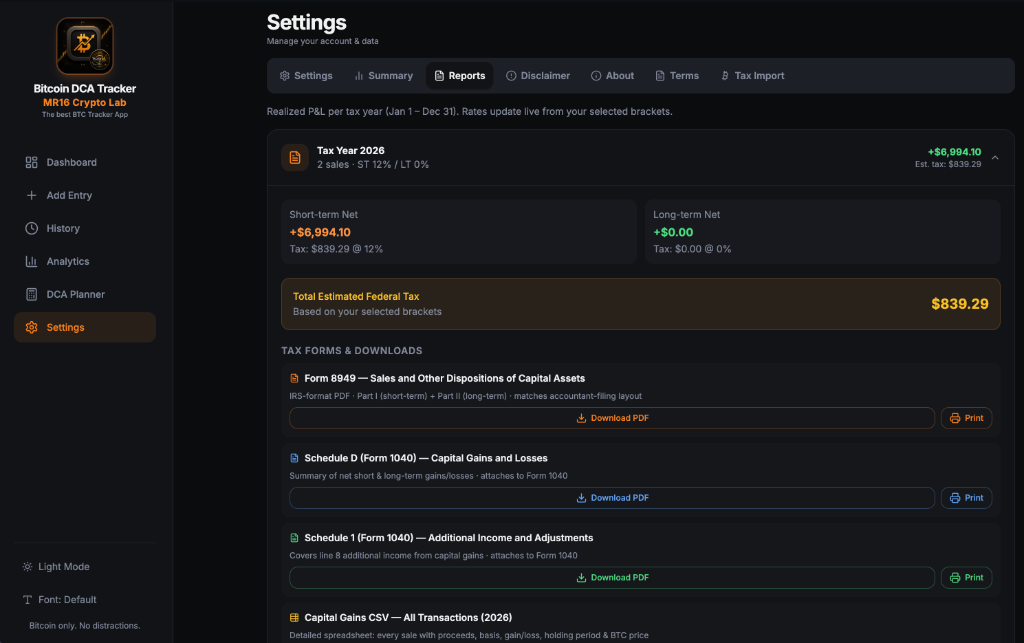The height and width of the screenshot is (643, 1024).
Task: Click the Short-term Net +$6,994.10 value
Action: coord(320,232)
